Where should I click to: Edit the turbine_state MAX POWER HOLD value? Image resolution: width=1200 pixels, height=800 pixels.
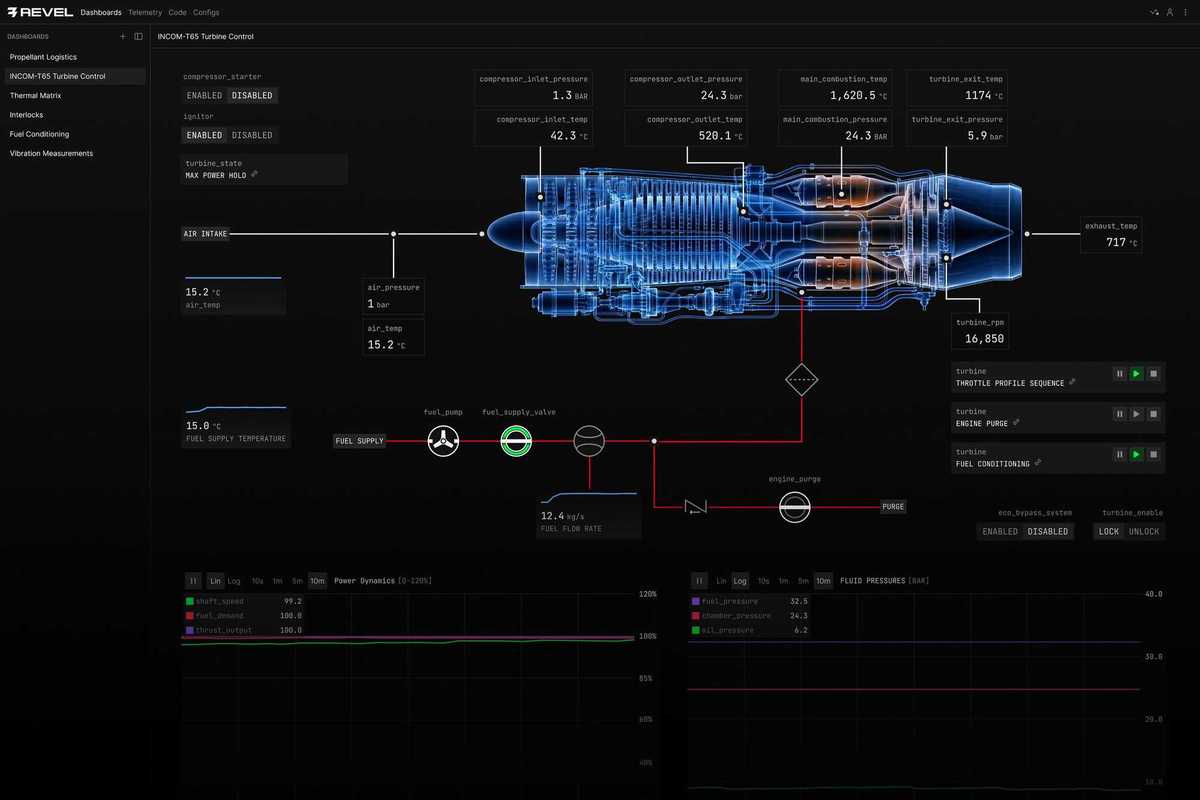coord(255,175)
